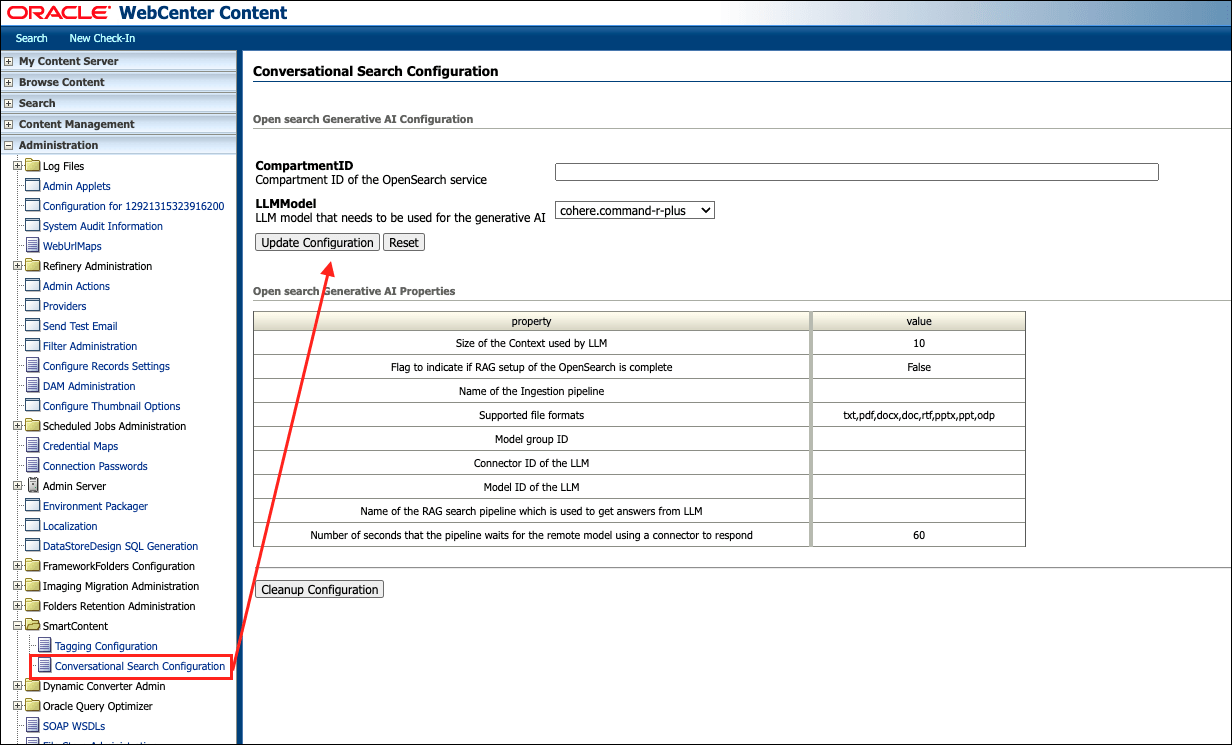Click the Localization page icon
The image size is (1232, 745).
point(32,526)
